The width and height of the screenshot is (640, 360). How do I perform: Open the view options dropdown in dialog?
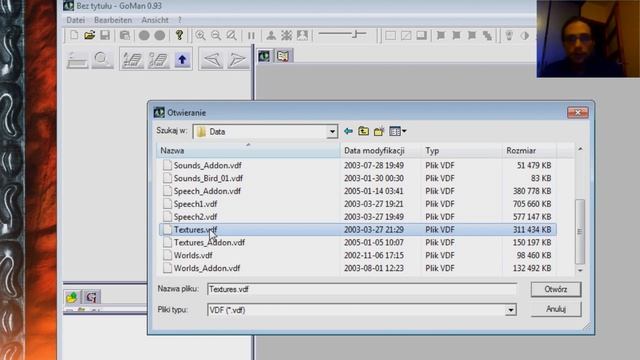(398, 131)
